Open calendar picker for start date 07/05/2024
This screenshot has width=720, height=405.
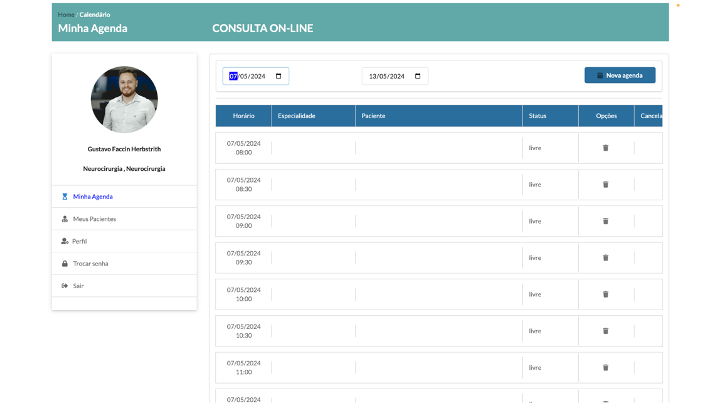click(279, 76)
